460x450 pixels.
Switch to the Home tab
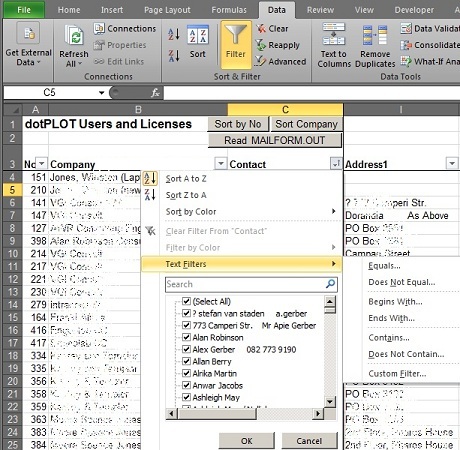coord(69,10)
